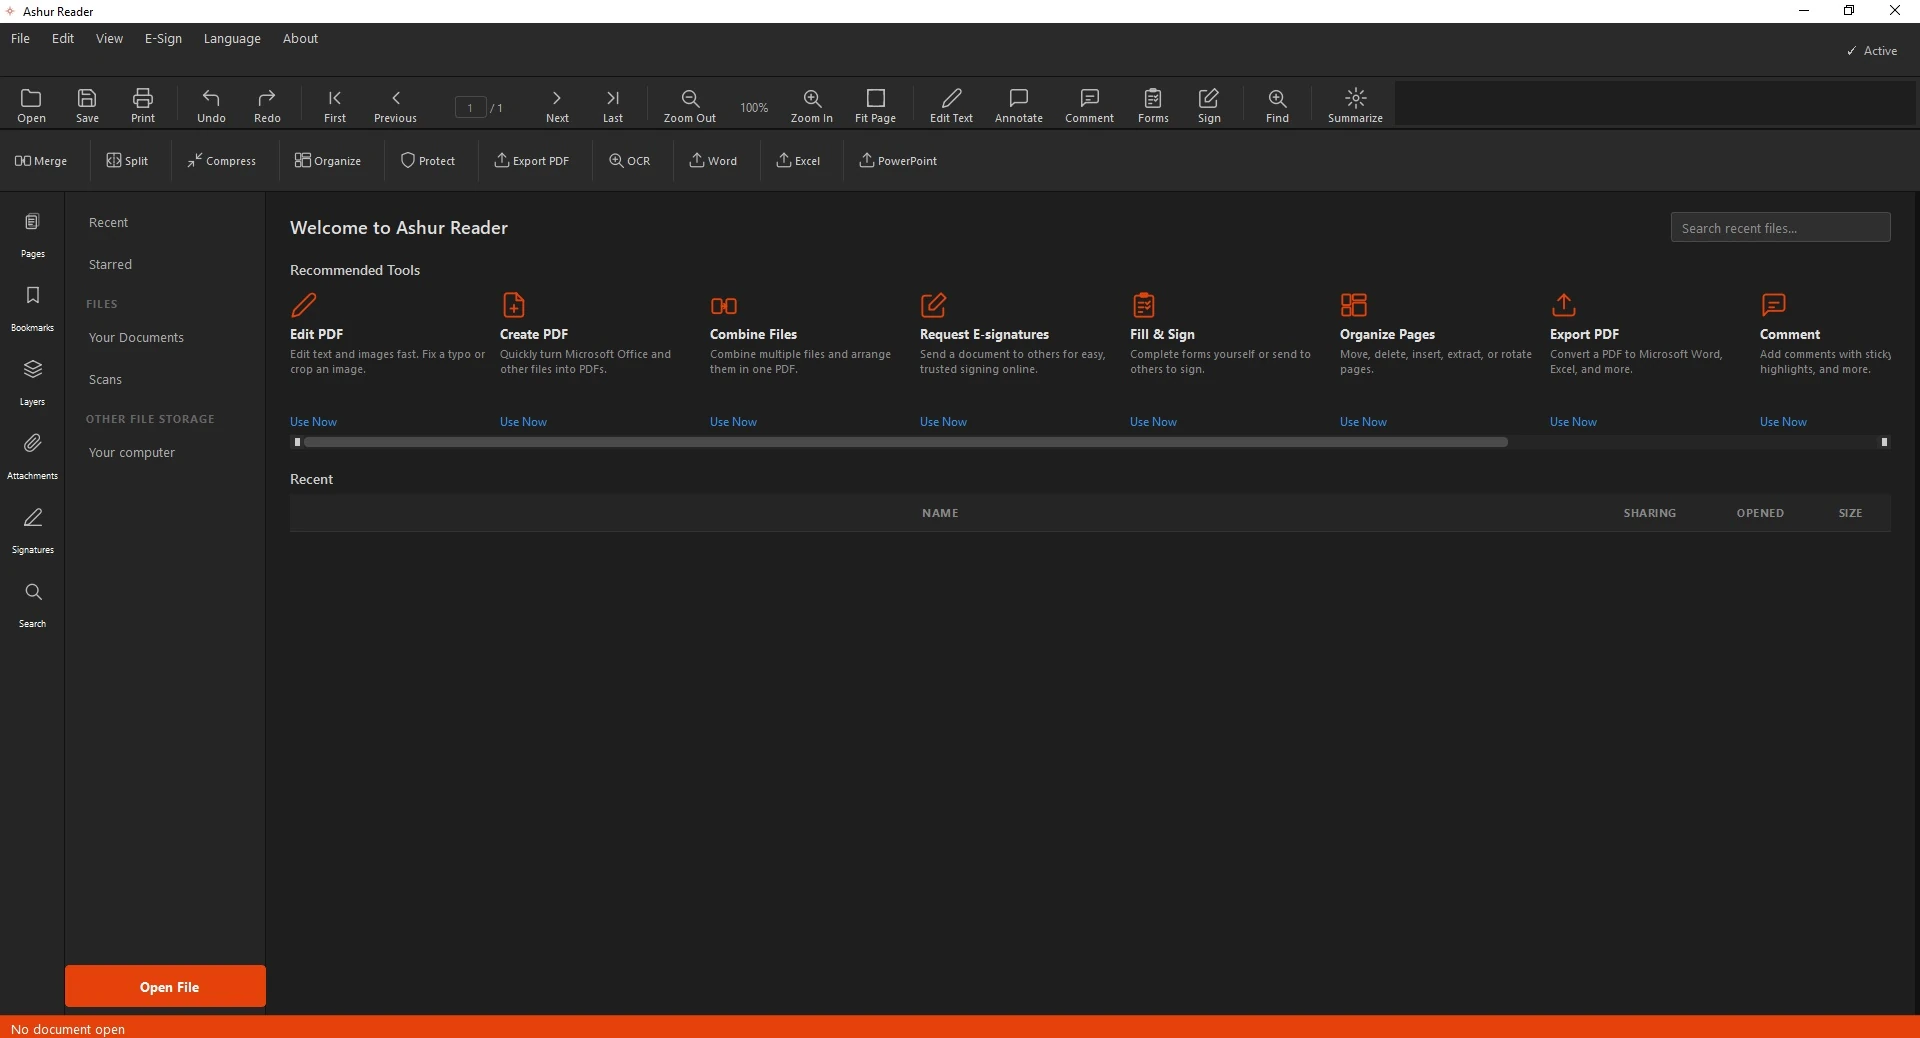Click the Compress tool button
Image resolution: width=1920 pixels, height=1038 pixels.
click(221, 161)
